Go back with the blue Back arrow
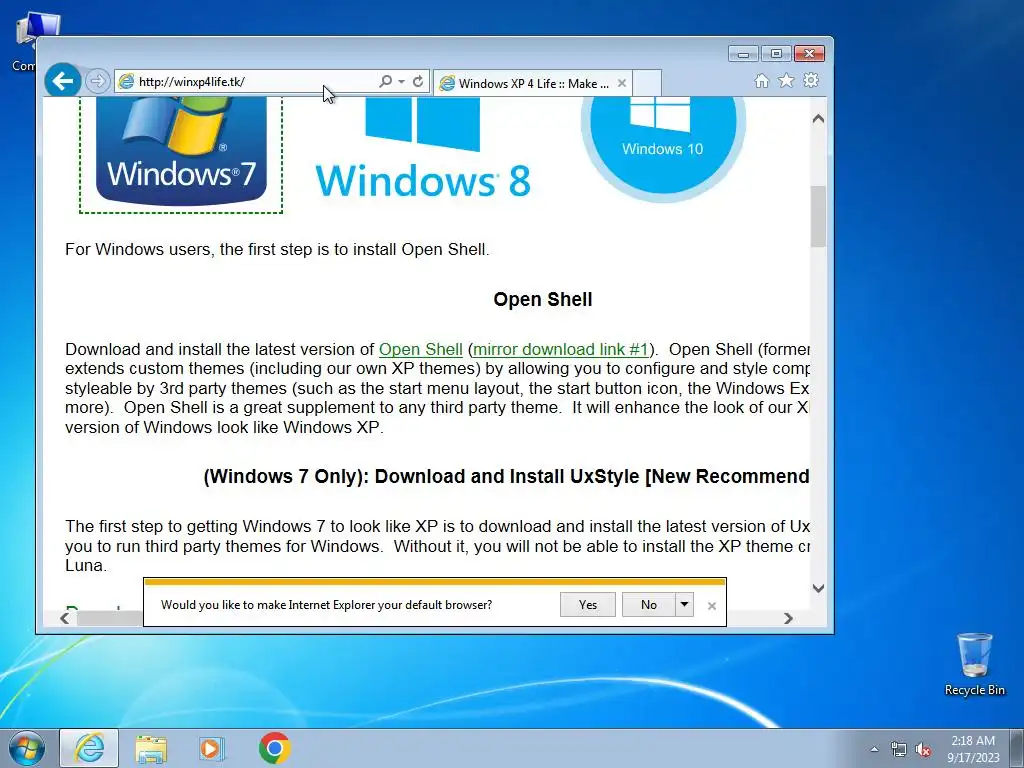Screen dimensions: 1024x768 click(x=63, y=81)
